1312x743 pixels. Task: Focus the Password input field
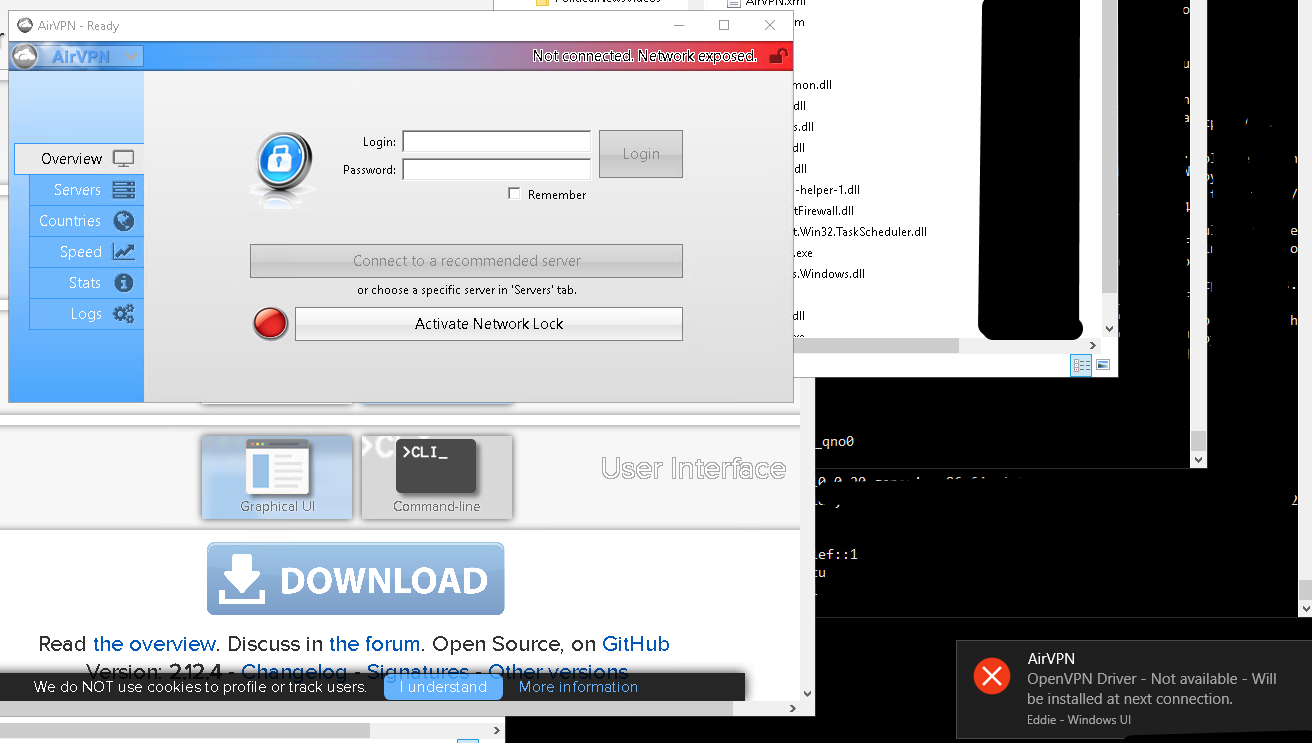(496, 169)
